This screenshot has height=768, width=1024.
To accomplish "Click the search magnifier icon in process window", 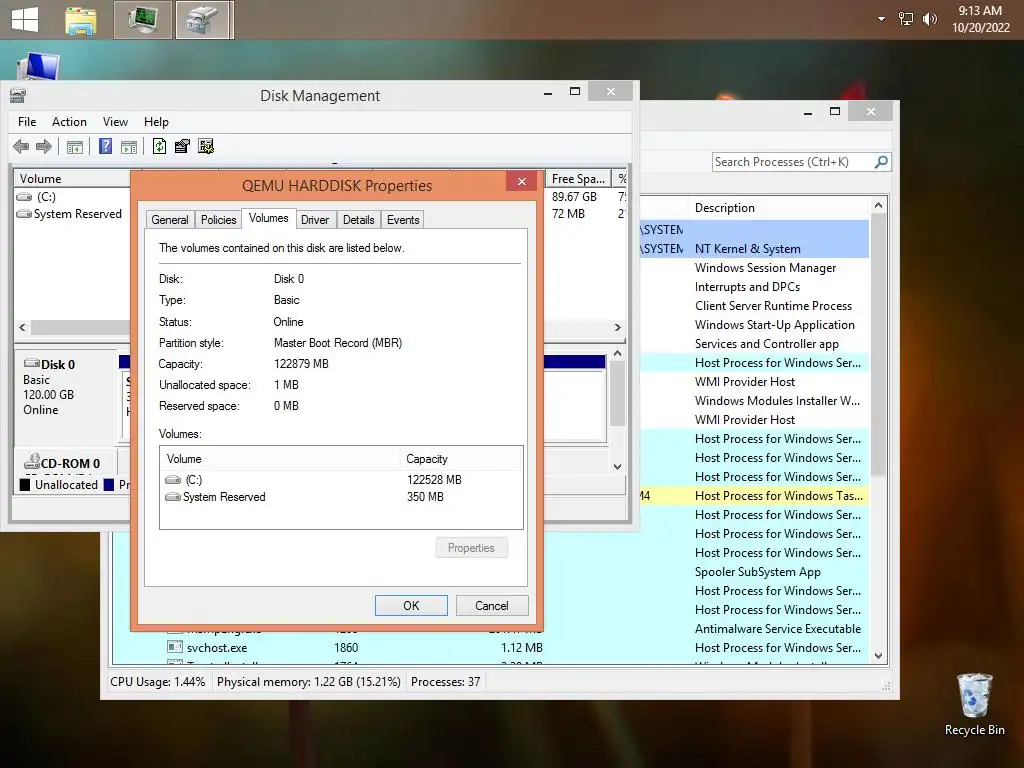I will pyautogui.click(x=881, y=161).
